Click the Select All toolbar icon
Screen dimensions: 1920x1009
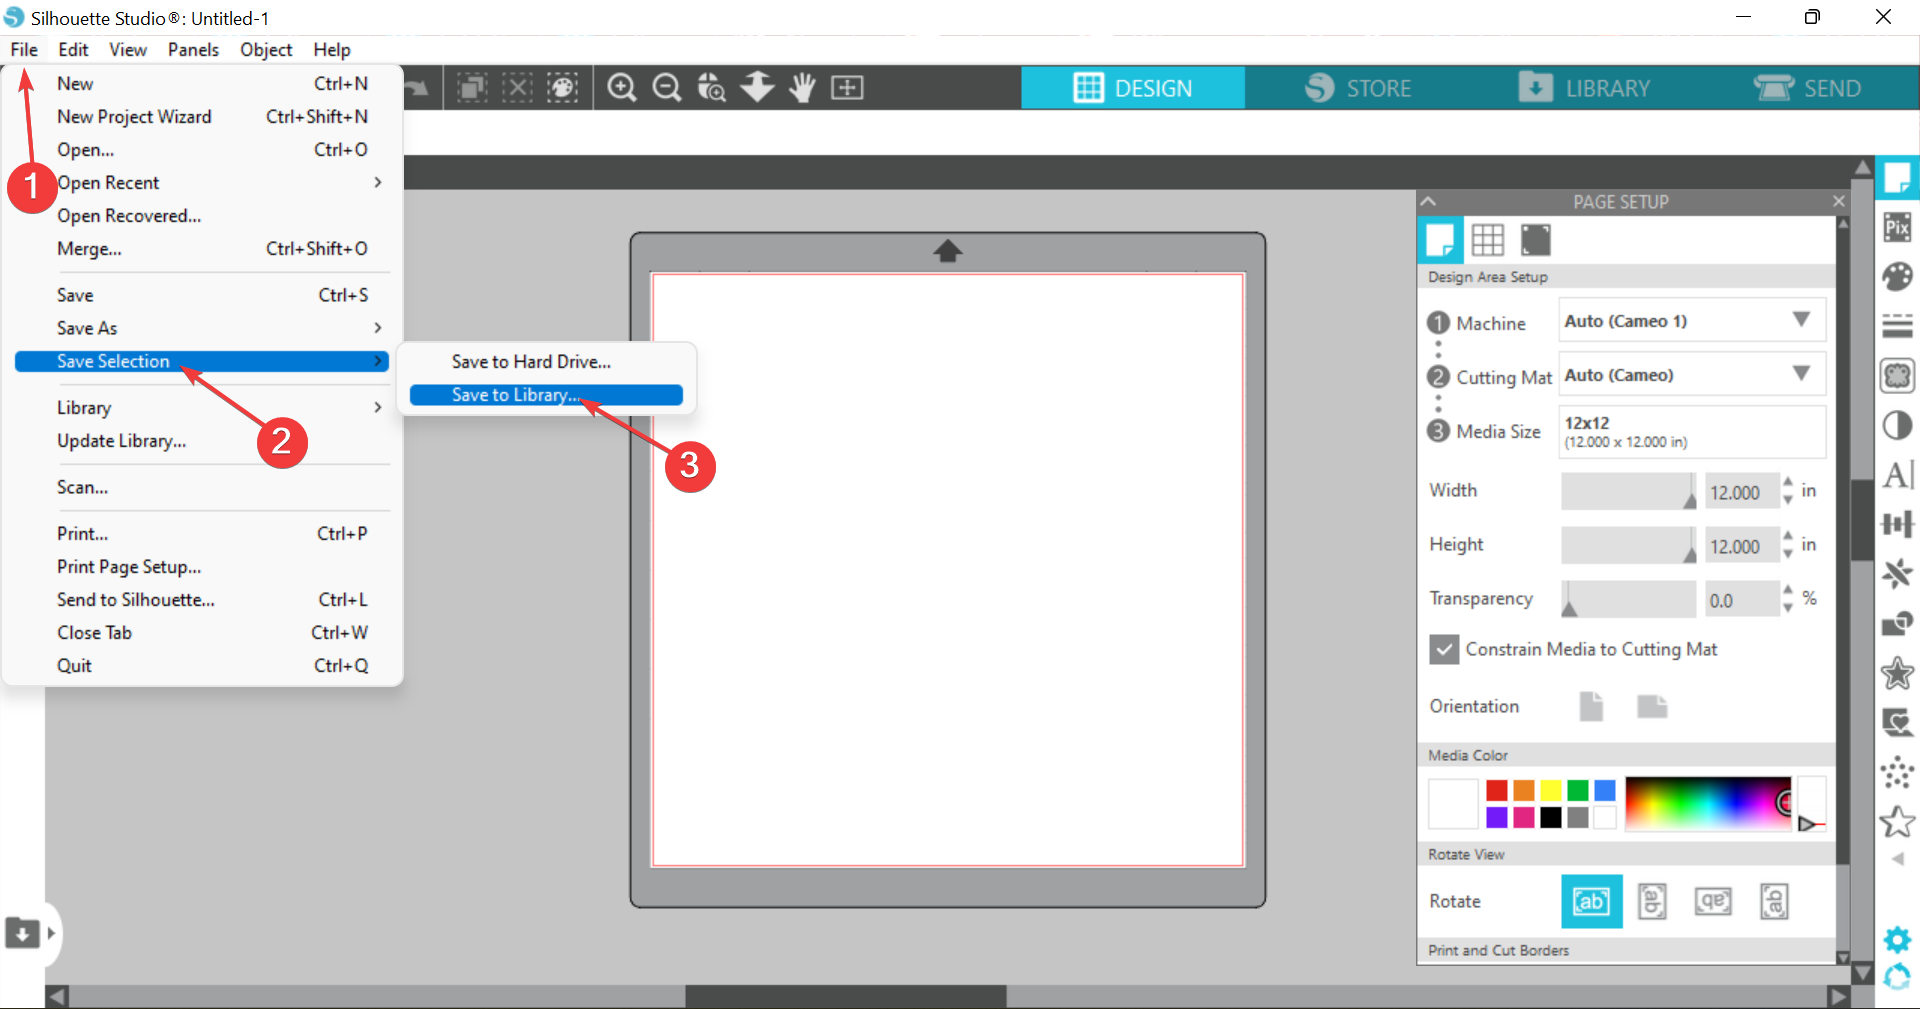pyautogui.click(x=472, y=88)
